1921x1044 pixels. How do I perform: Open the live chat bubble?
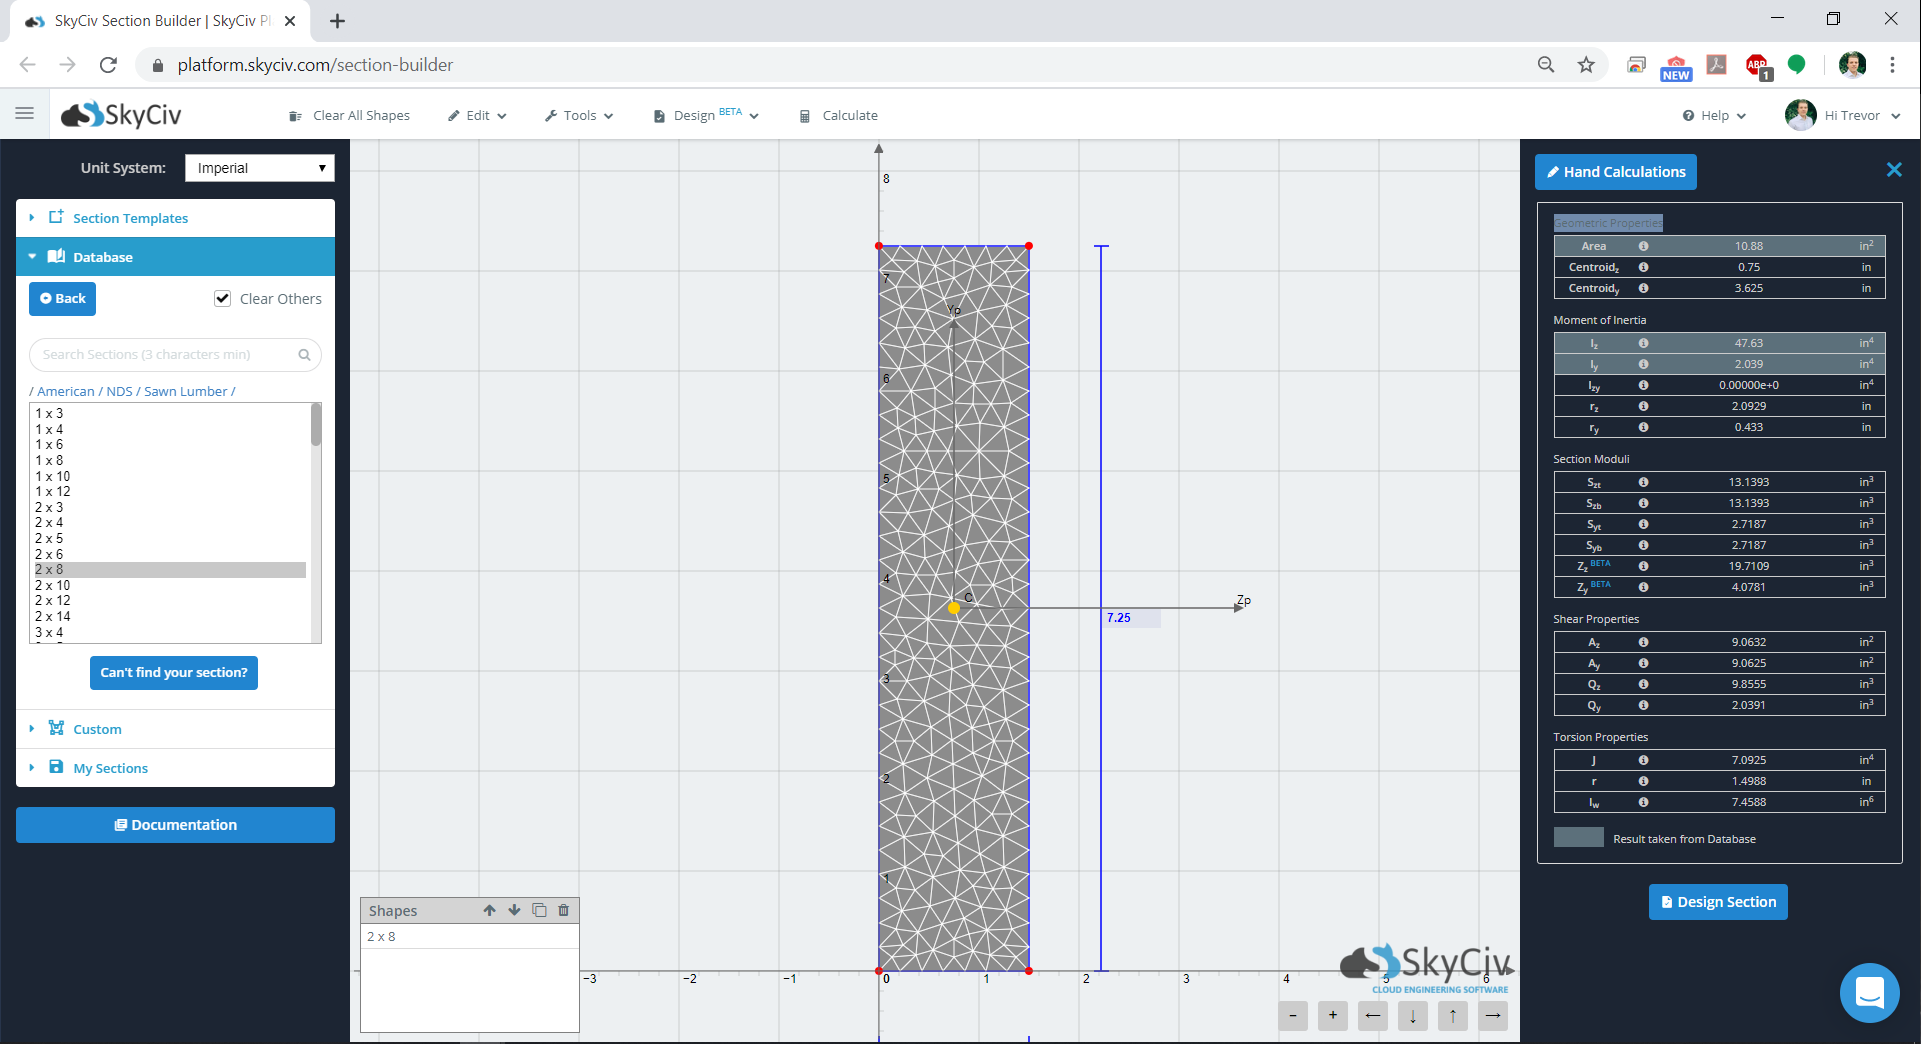click(1869, 992)
